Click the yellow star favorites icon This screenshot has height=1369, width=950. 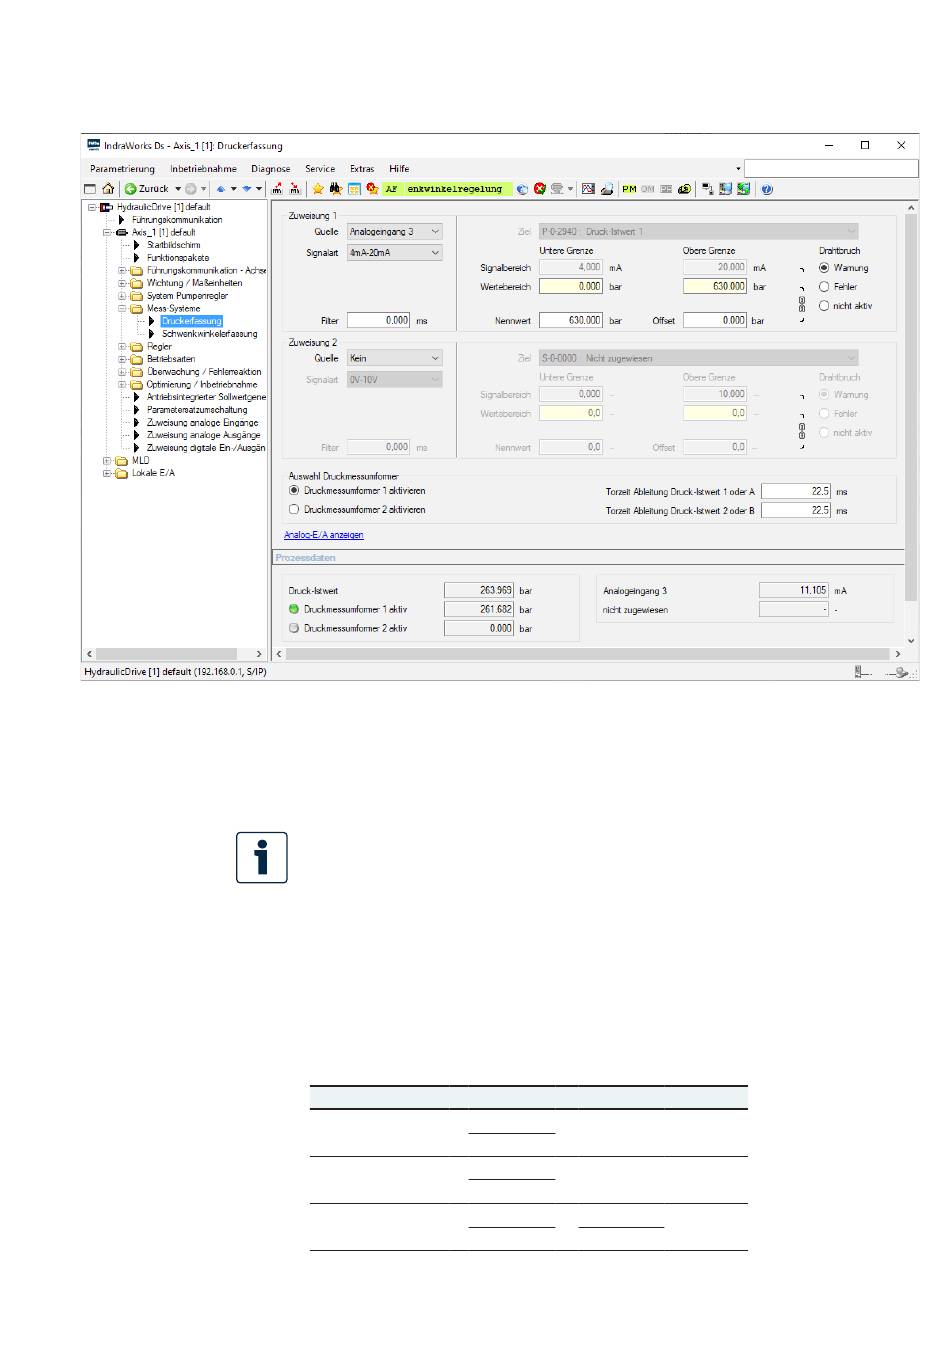click(318, 189)
